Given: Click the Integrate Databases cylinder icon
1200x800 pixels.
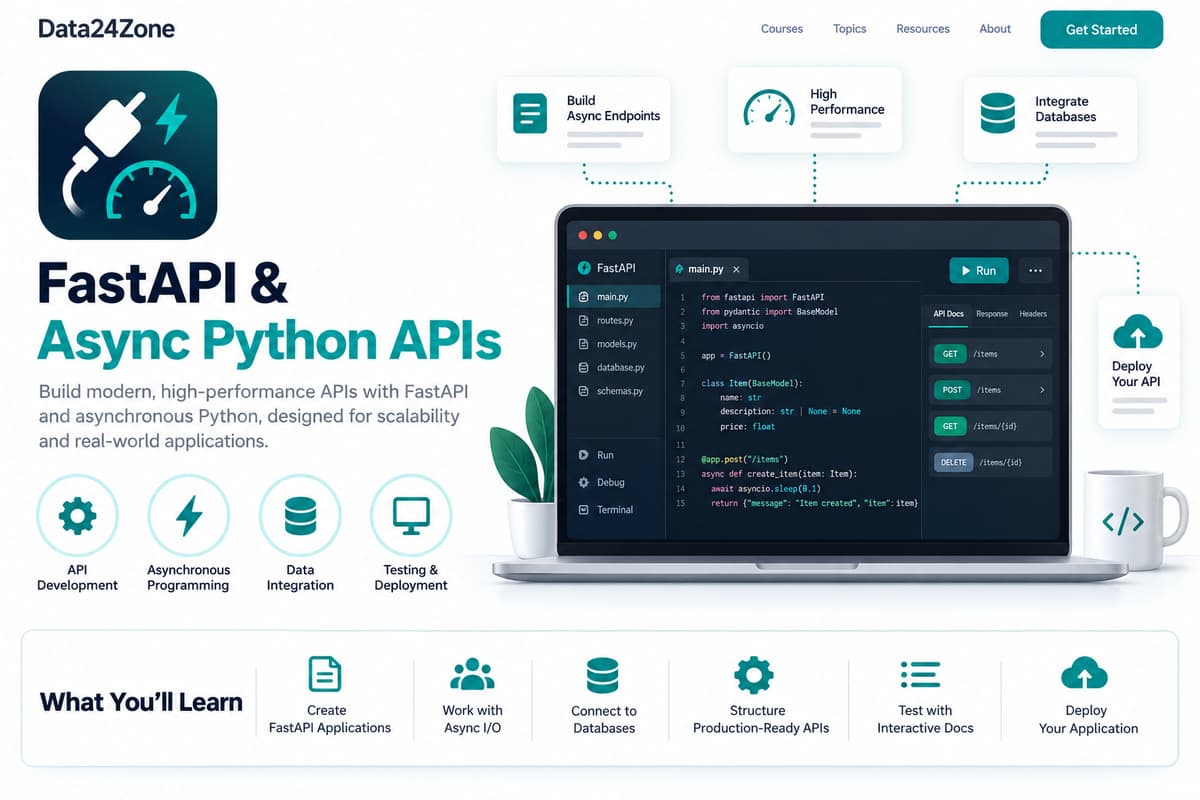Looking at the screenshot, I should point(998,113).
